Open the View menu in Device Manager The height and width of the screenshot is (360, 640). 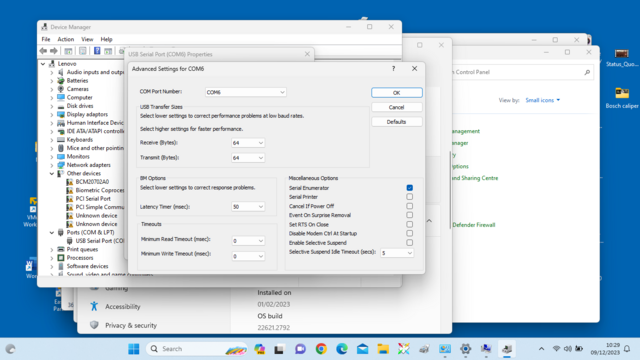[87, 39]
